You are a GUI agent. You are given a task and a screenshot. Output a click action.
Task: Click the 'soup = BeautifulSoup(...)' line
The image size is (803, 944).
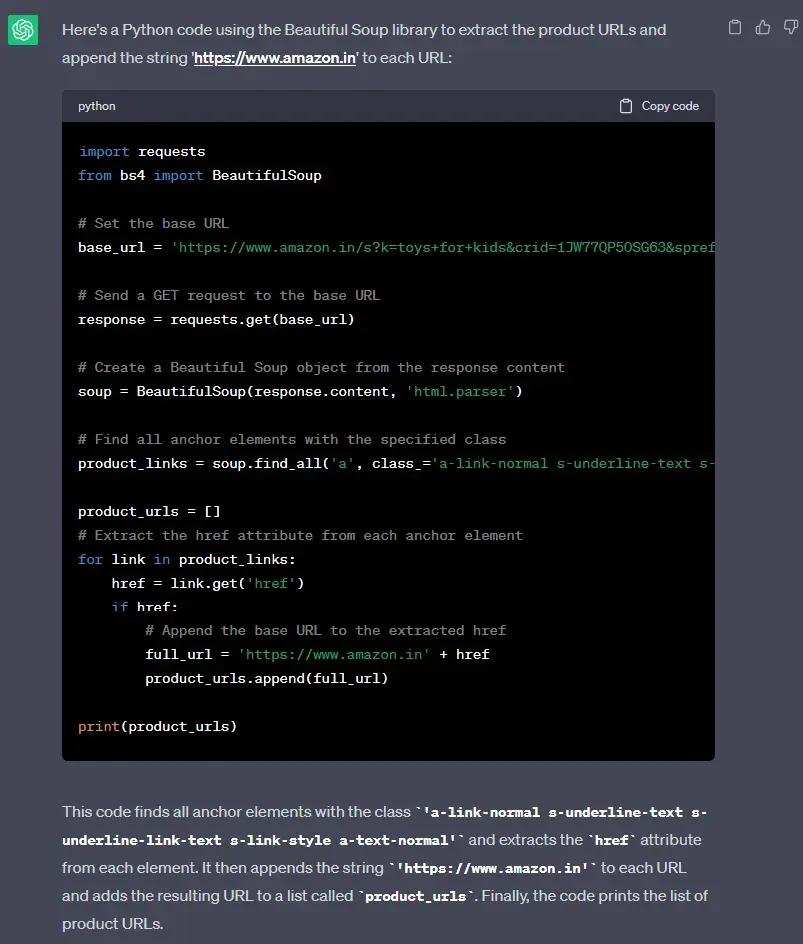(x=300, y=391)
